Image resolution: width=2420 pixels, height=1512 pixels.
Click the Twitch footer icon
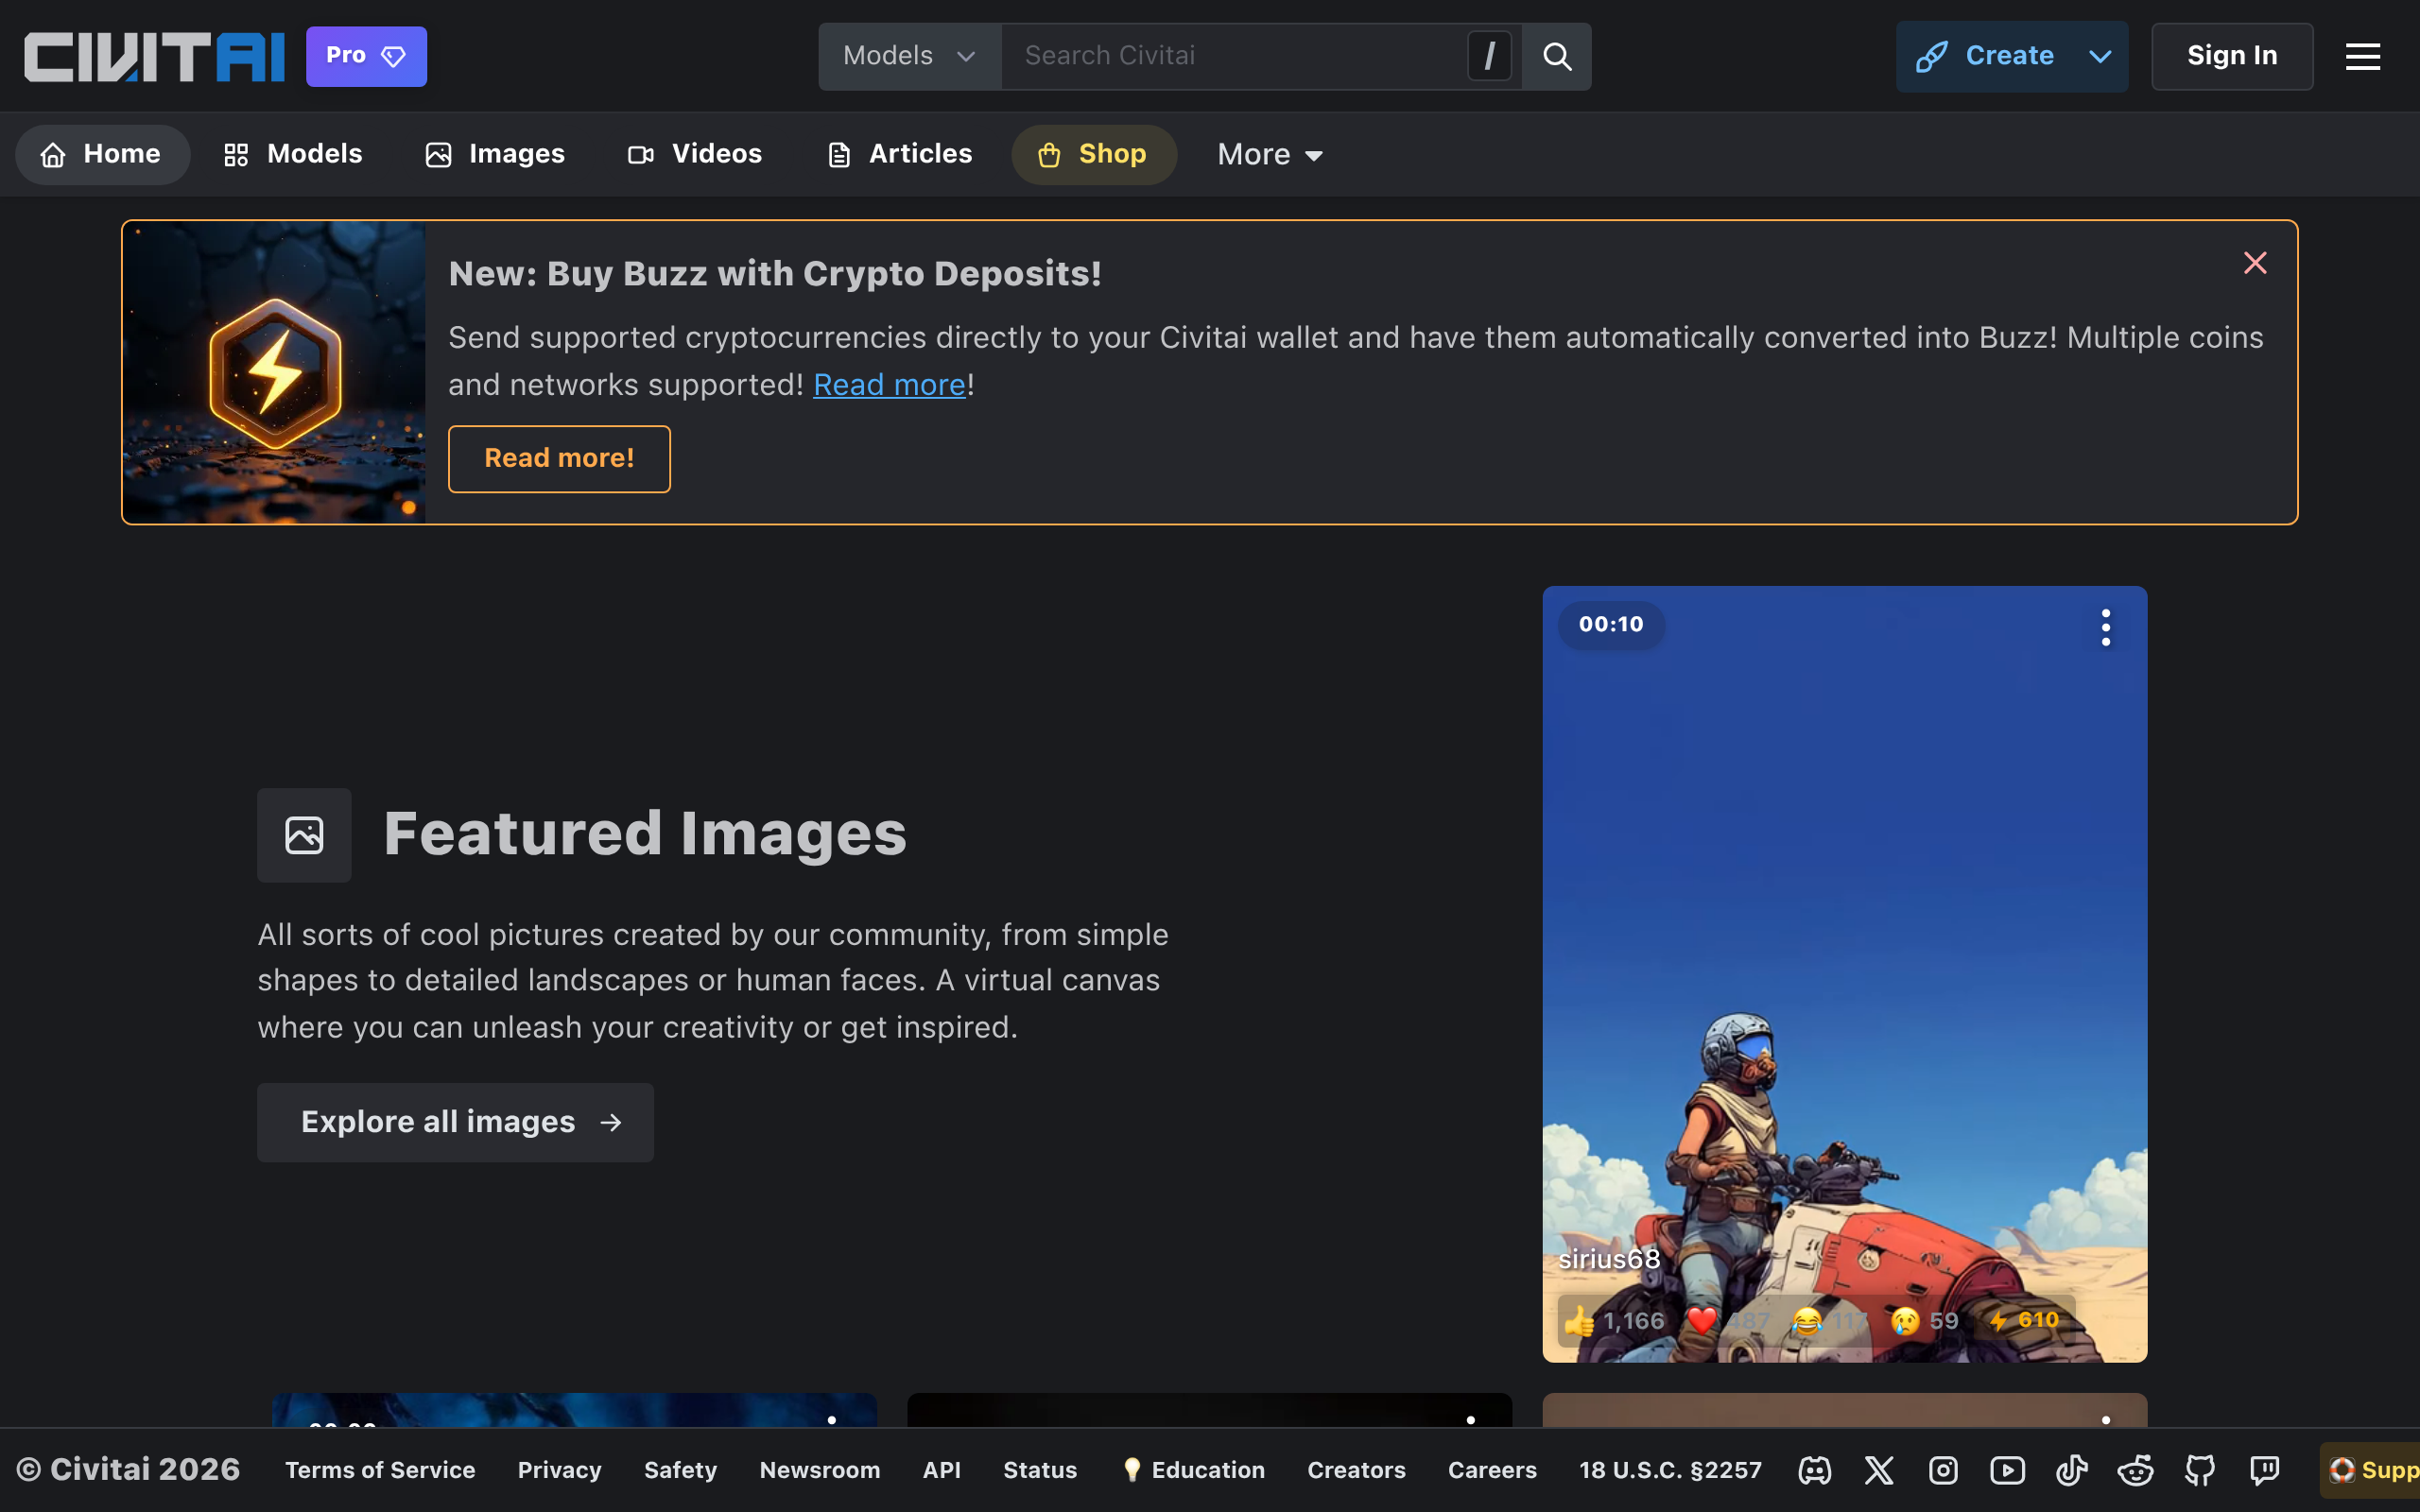[2264, 1470]
